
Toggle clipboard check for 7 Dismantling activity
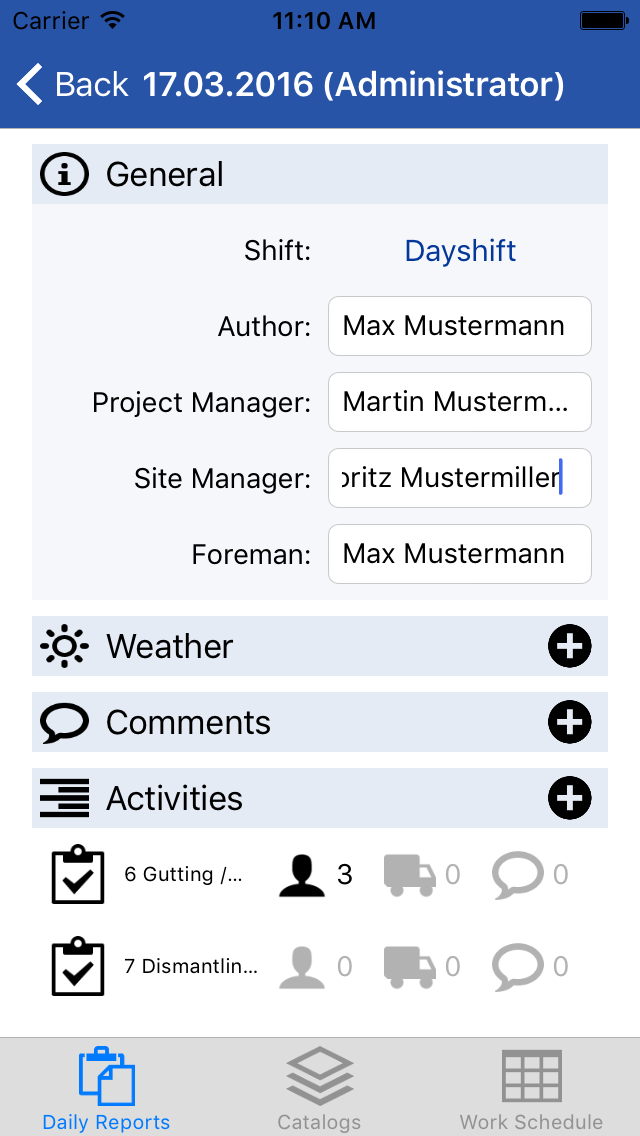78,966
